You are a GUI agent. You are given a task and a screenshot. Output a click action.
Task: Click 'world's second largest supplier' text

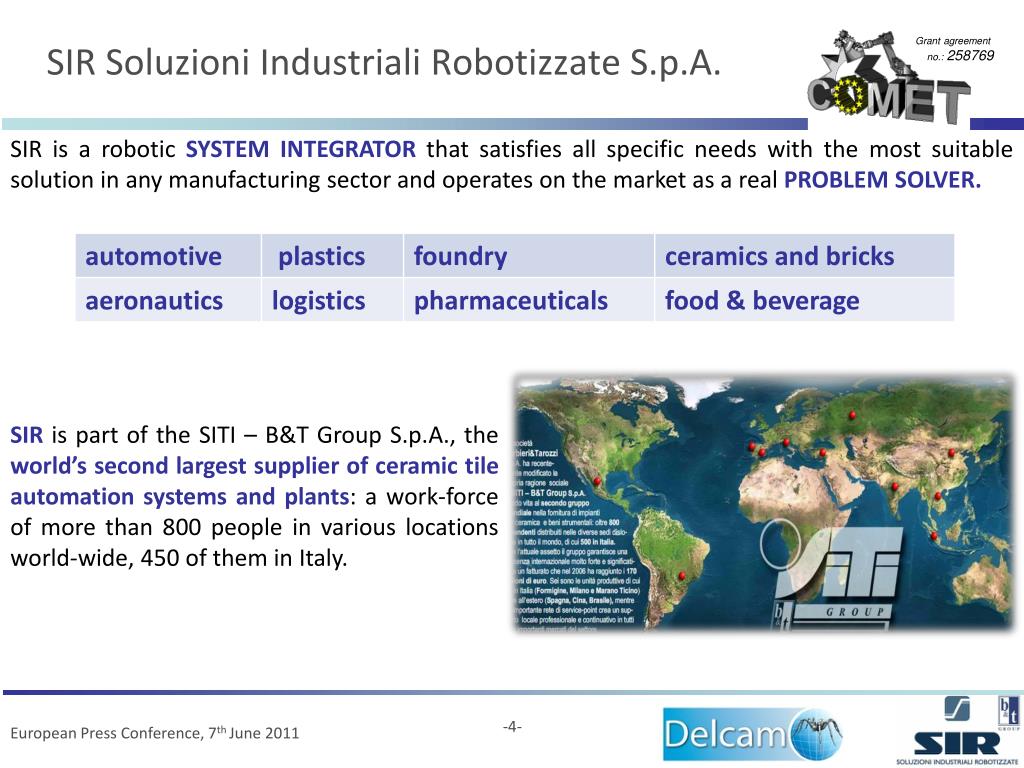pos(176,466)
